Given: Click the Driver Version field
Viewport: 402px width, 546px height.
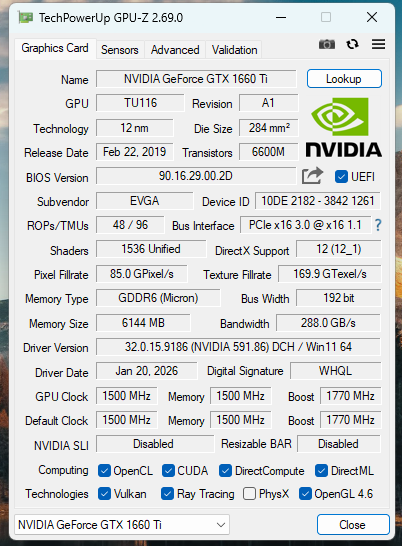Looking at the screenshot, I should pos(238,347).
